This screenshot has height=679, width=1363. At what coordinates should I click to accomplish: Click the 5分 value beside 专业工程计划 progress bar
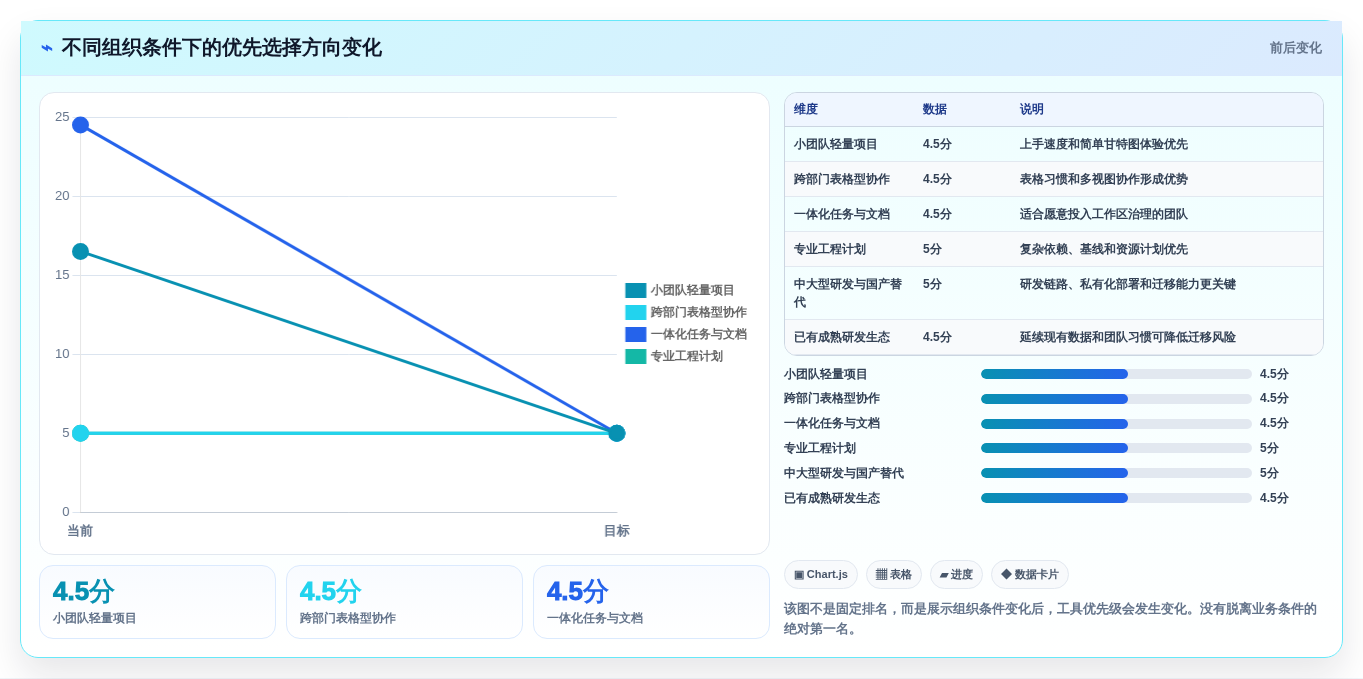1269,448
